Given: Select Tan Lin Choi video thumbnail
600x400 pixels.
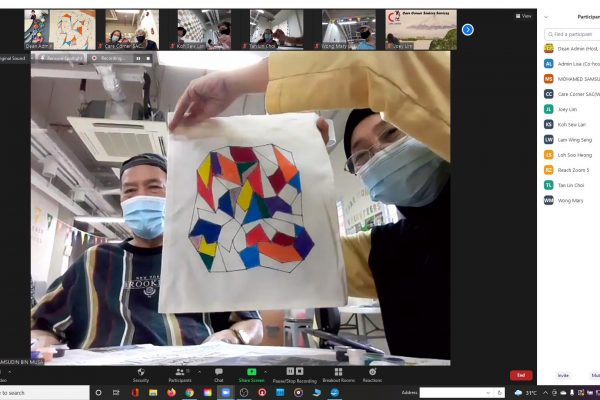Looking at the screenshot, I should [276, 29].
